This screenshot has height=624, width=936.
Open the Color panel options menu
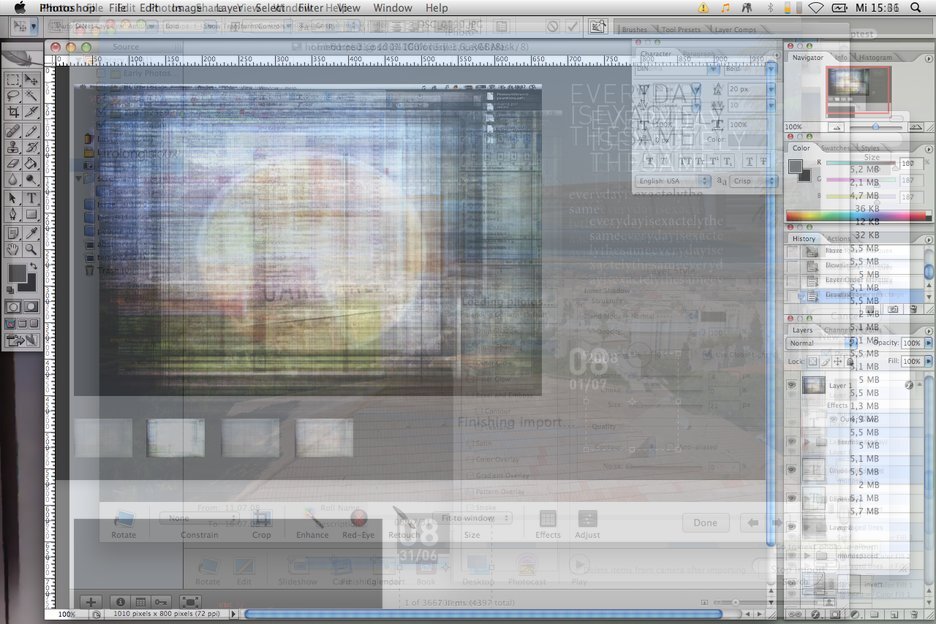coord(928,149)
